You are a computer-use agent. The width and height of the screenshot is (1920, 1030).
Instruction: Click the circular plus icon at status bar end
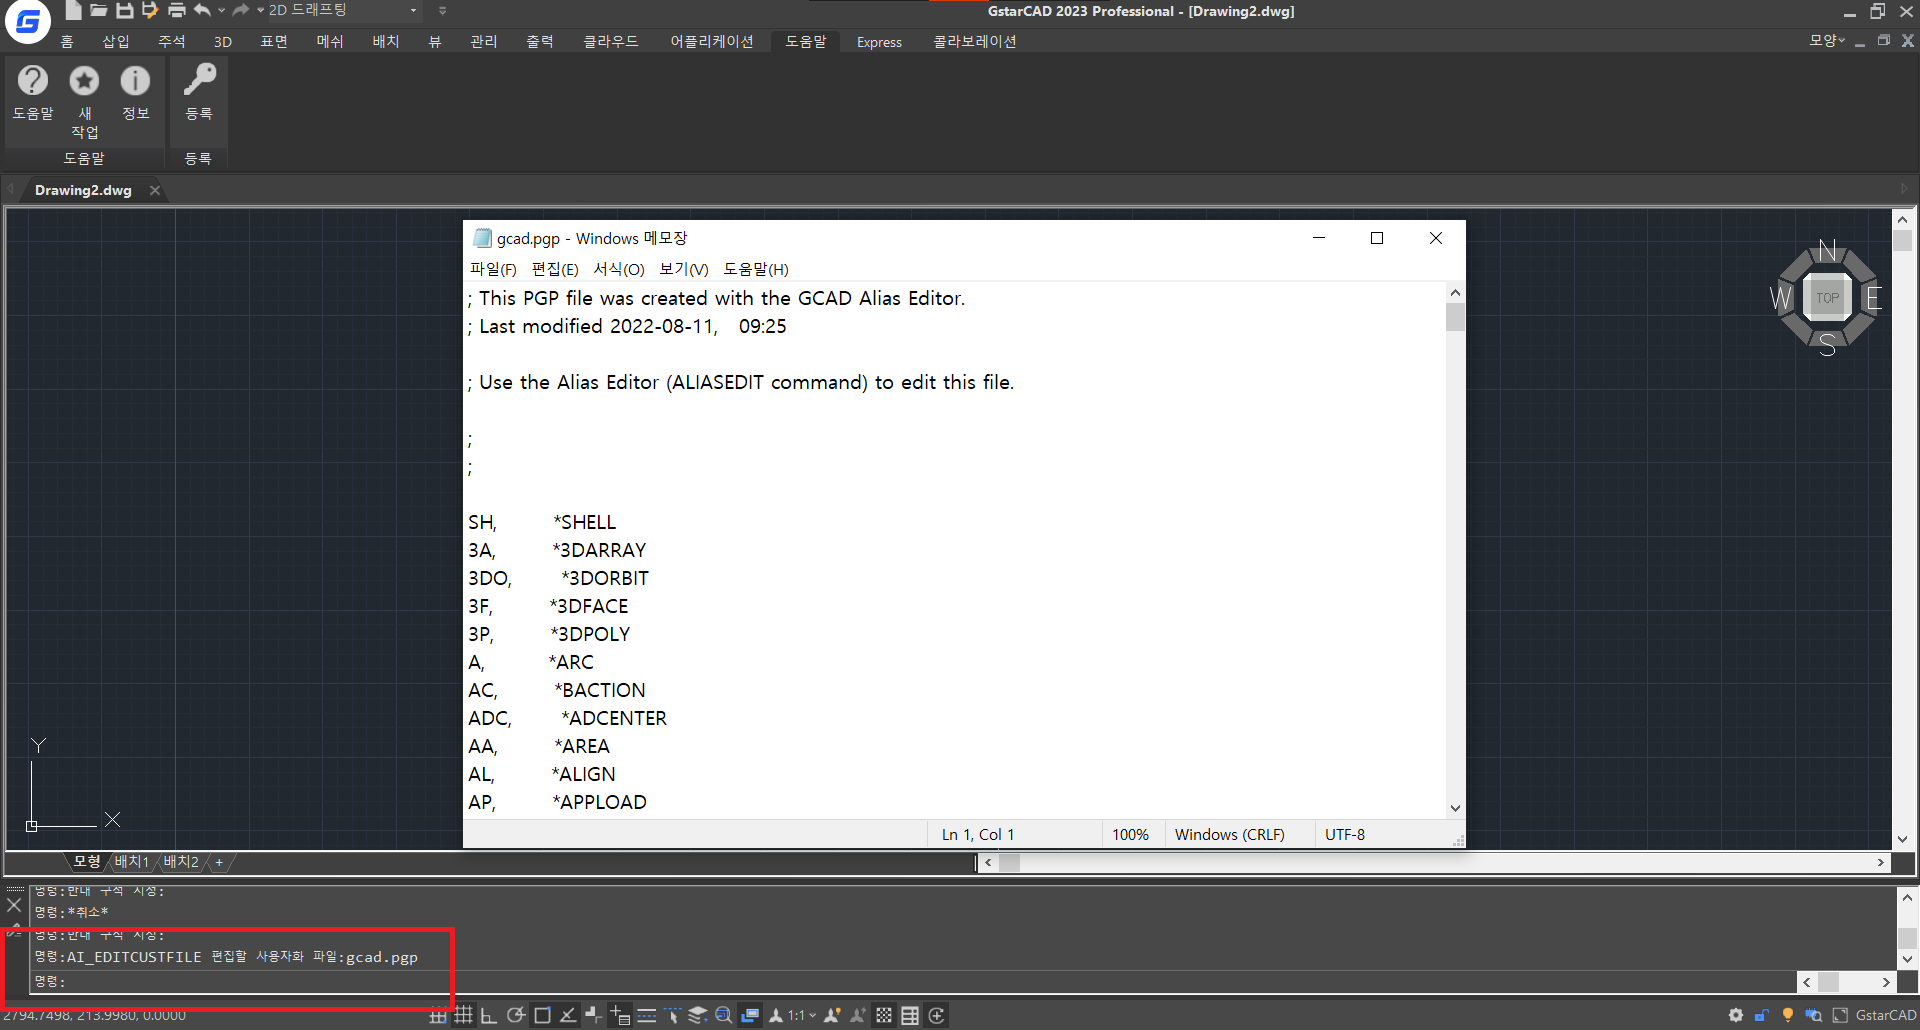[936, 1016]
